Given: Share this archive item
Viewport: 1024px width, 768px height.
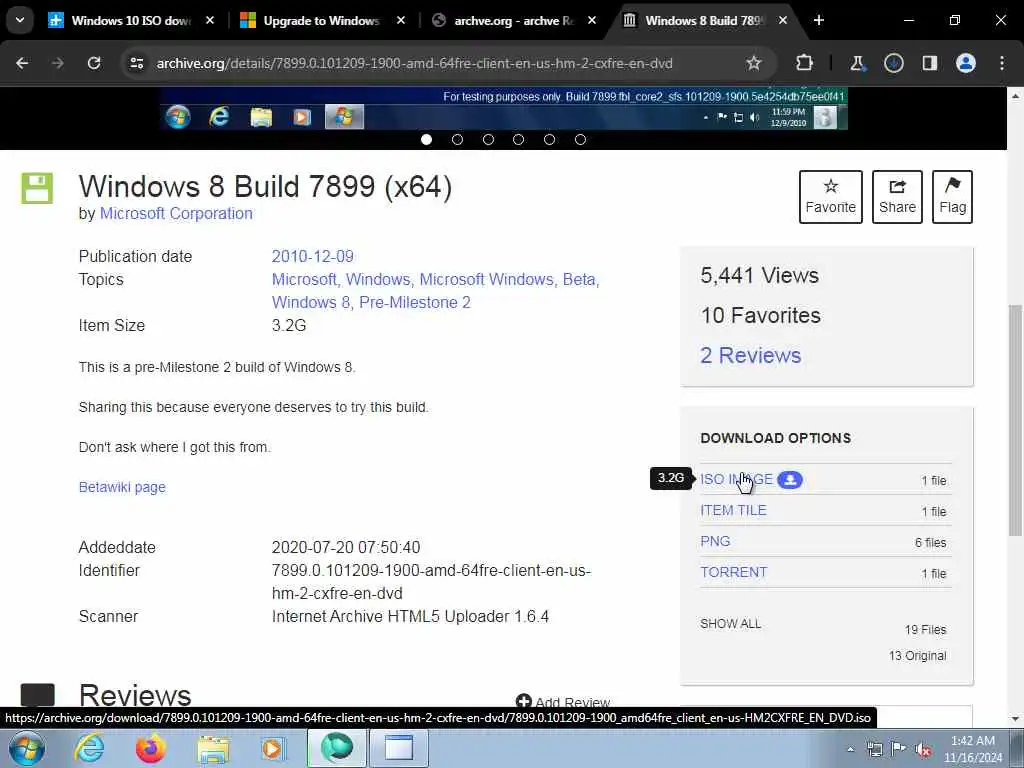Looking at the screenshot, I should (x=897, y=197).
